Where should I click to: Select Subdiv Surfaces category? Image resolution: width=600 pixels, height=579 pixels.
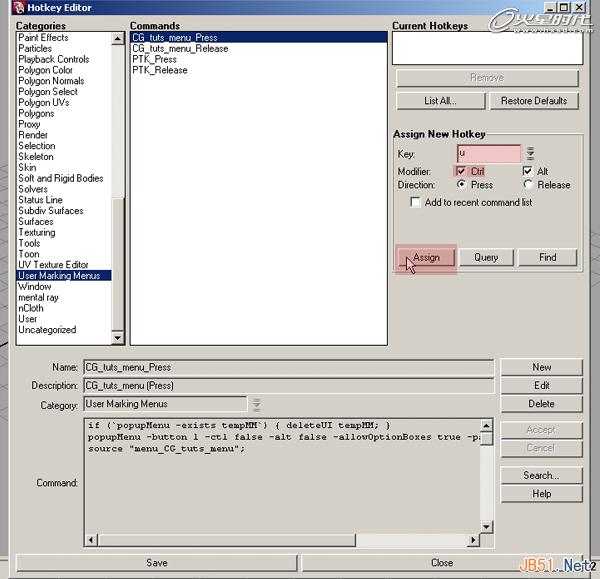(64, 210)
